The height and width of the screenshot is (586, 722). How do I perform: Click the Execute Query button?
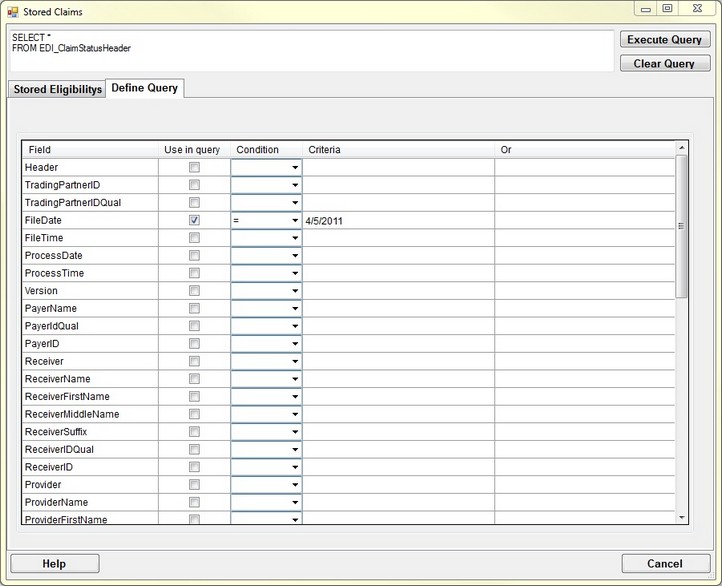pos(665,40)
